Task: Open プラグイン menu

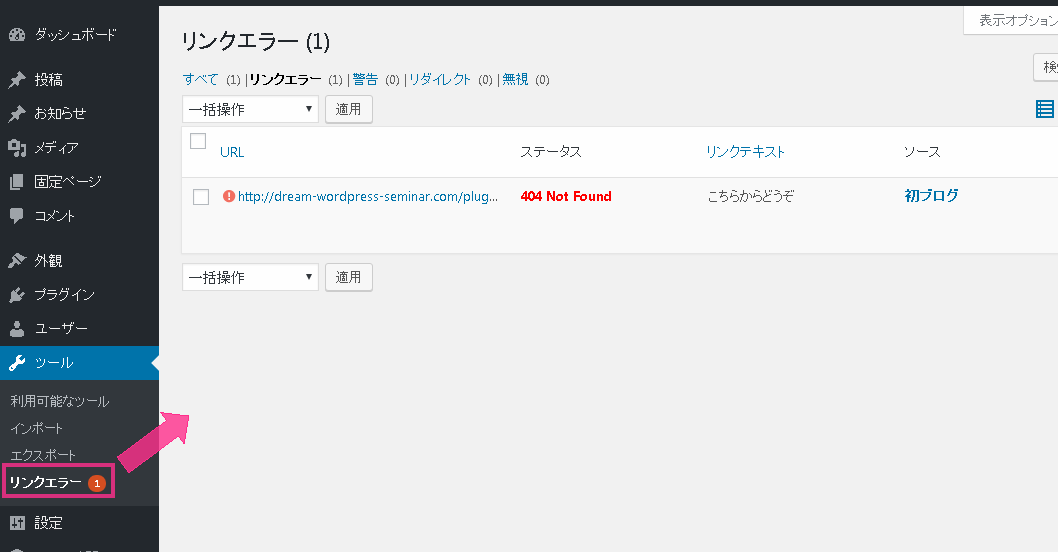Action: 65,294
